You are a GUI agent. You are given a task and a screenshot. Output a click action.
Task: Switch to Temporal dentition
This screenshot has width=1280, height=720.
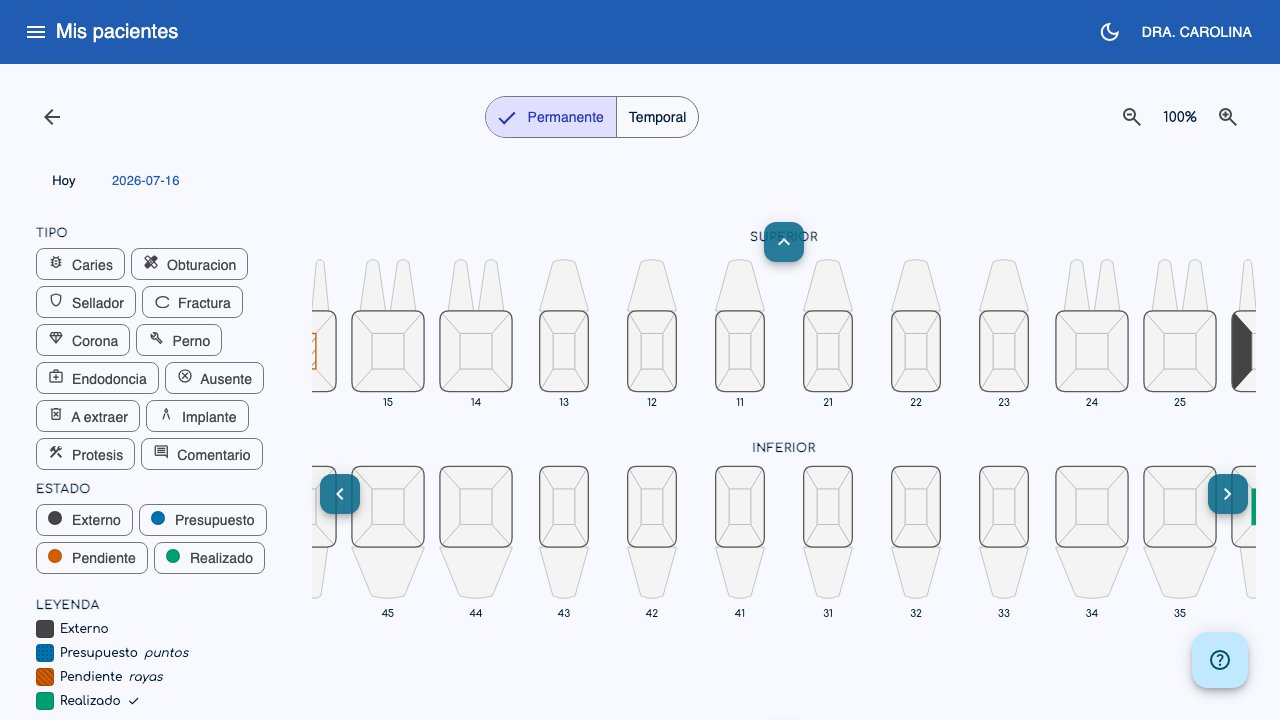(657, 117)
